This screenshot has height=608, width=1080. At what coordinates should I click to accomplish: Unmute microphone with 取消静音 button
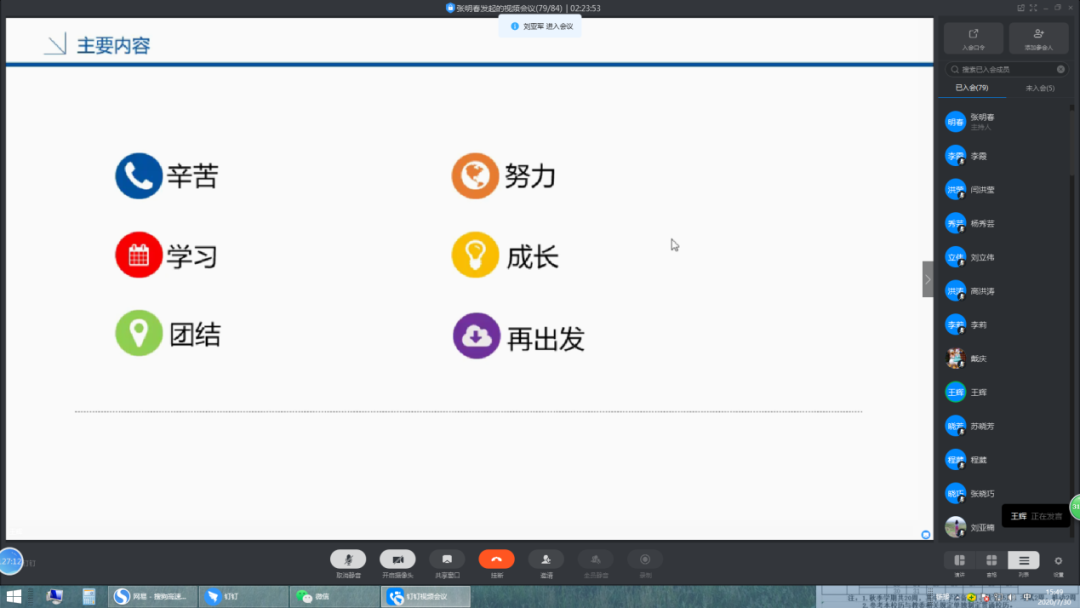tap(348, 560)
